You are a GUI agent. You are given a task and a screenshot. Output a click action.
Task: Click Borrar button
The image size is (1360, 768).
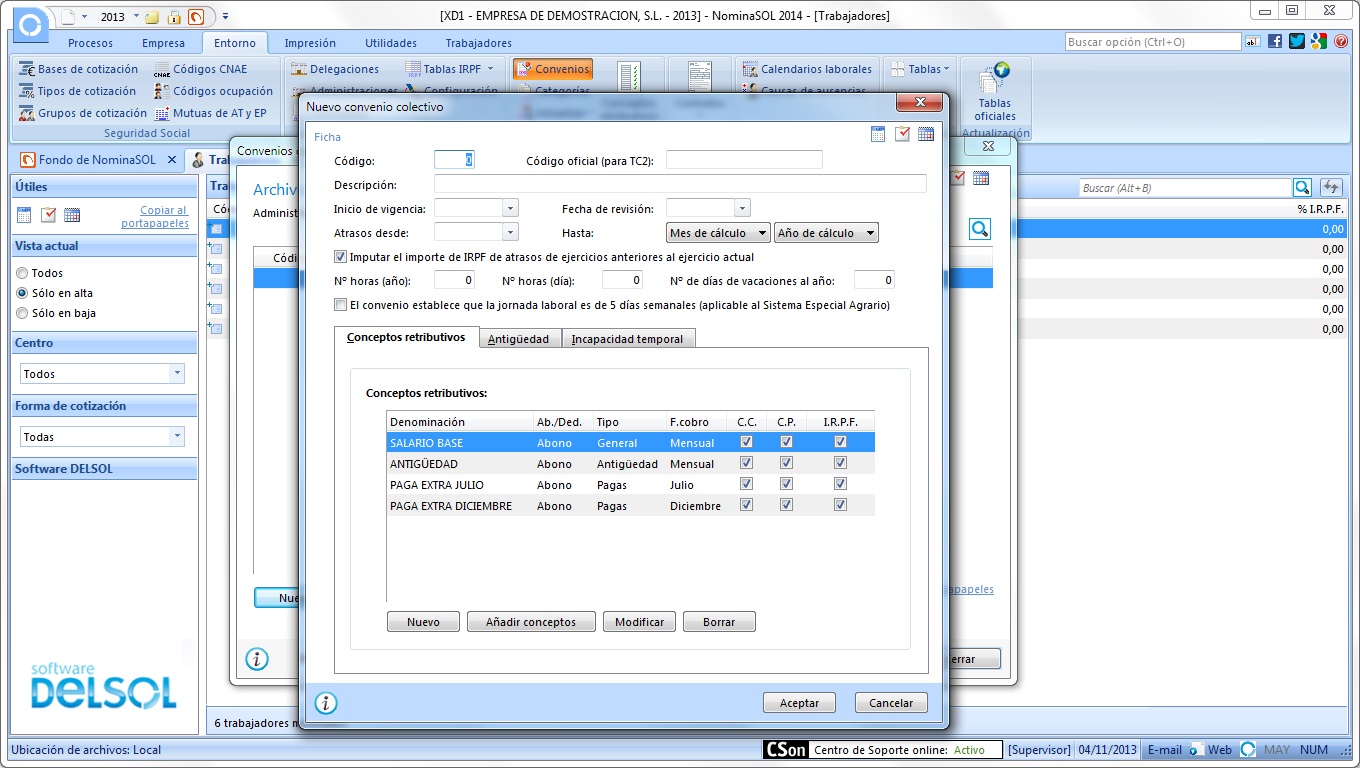point(719,622)
